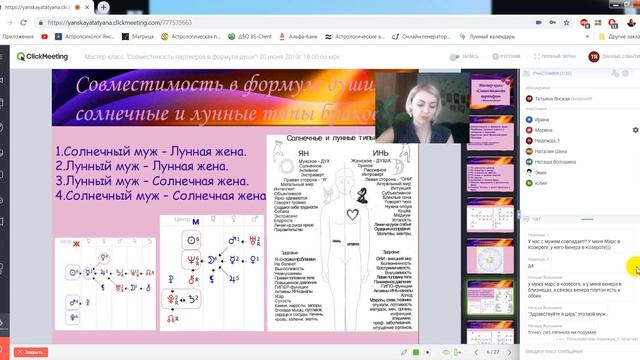This screenshot has width=640, height=360.
Task: Open the Альфа-банк bookmark
Action: coord(298,36)
